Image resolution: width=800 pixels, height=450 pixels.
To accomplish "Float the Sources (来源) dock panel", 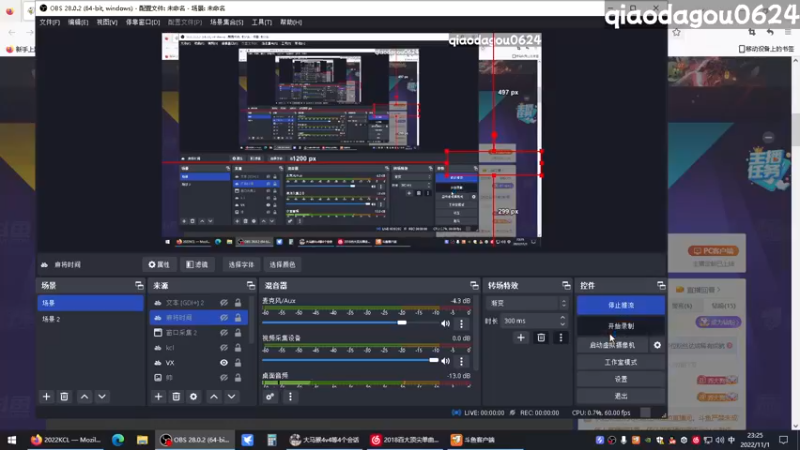I will coord(251,286).
